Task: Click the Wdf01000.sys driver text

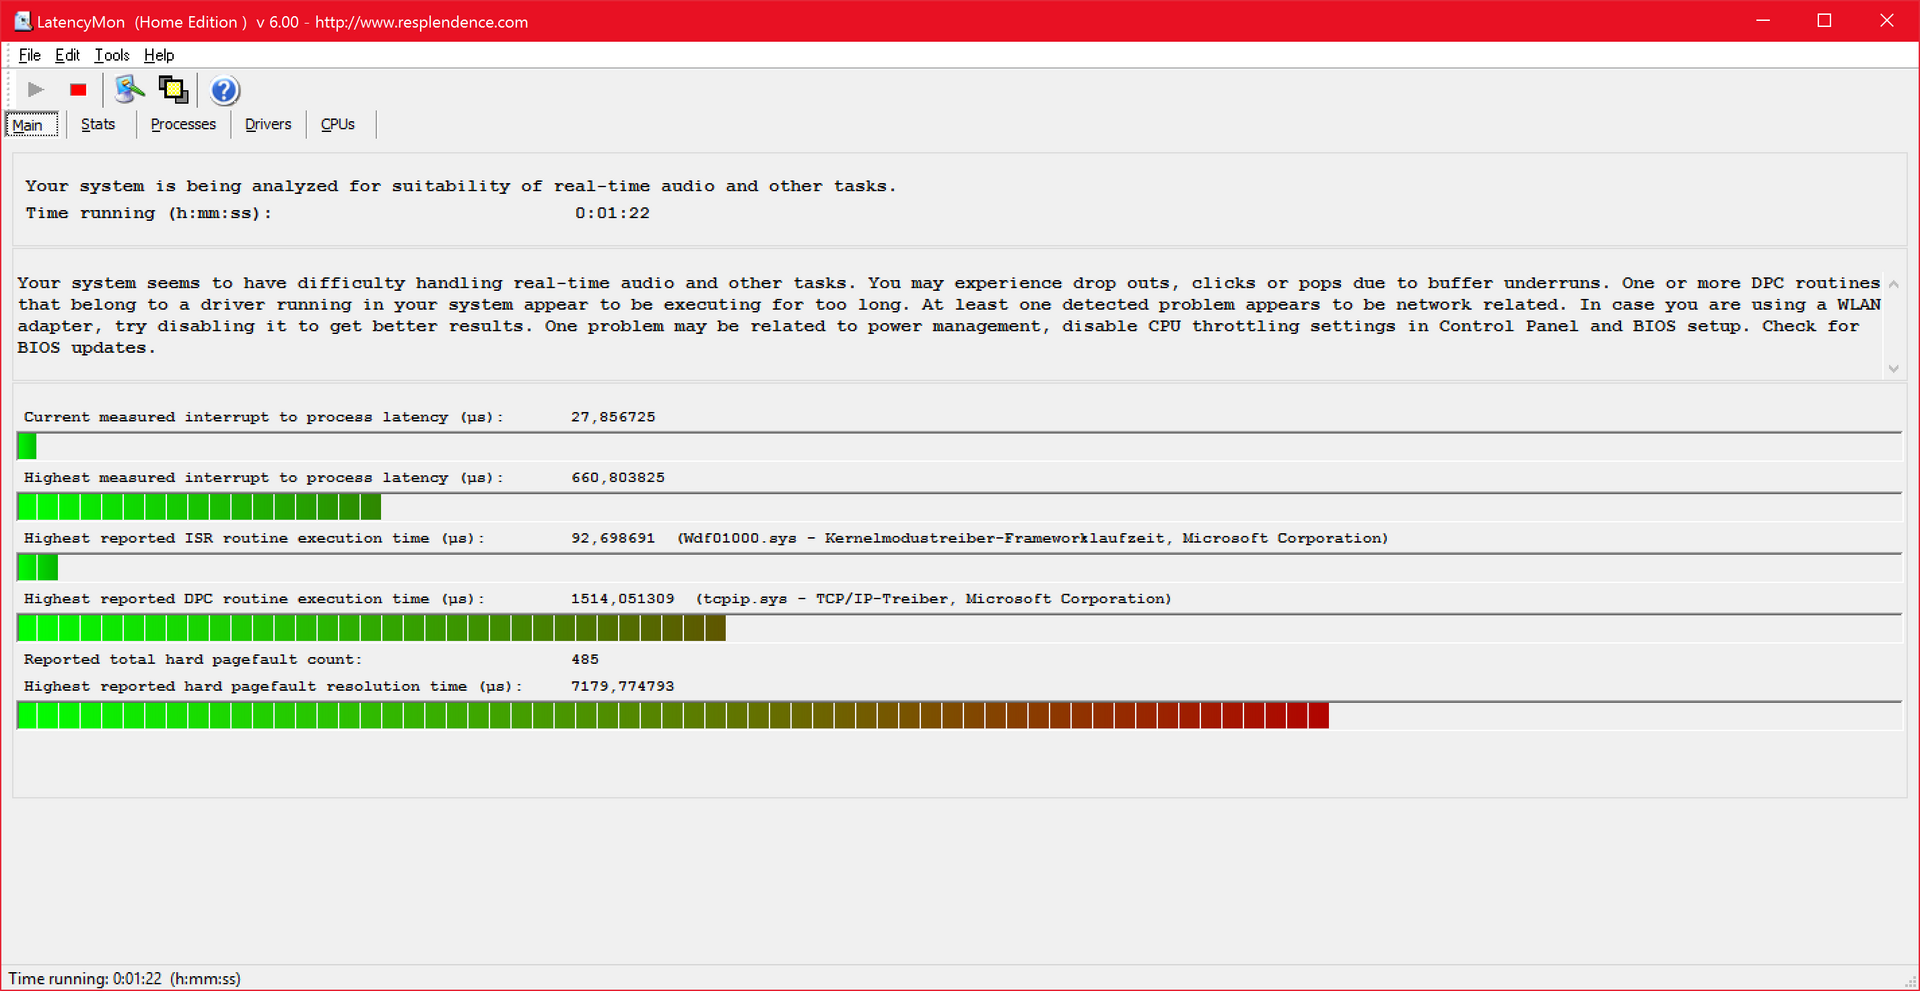Action: pyautogui.click(x=1033, y=538)
